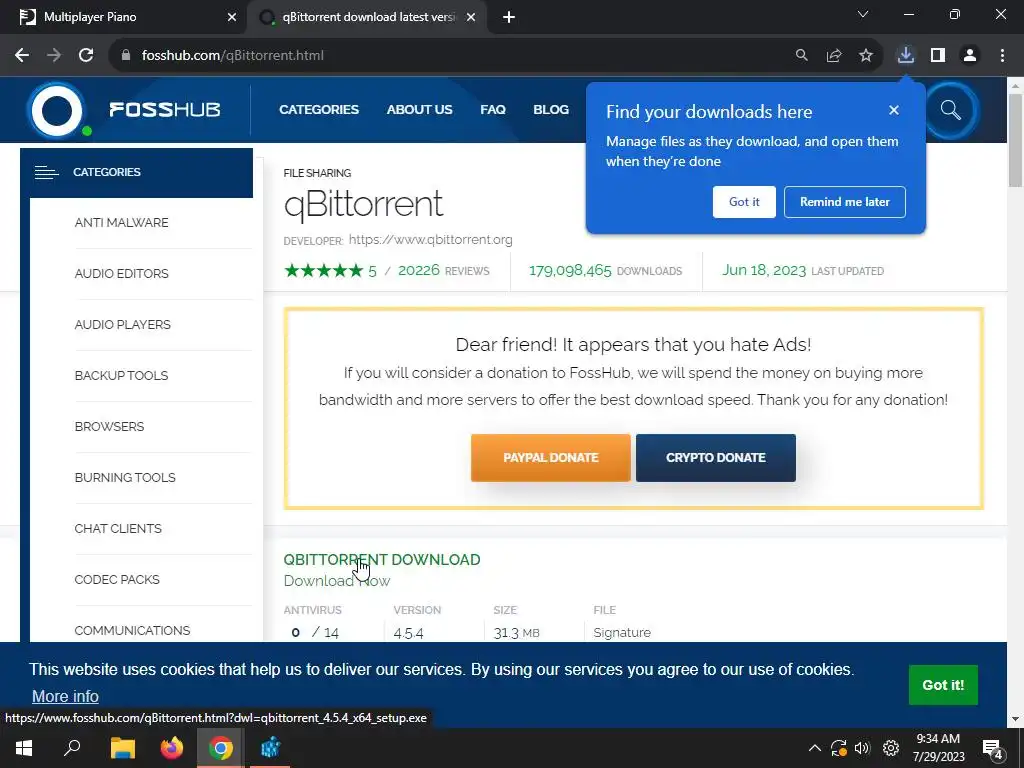1024x768 pixels.
Task: Click the zoom magnifier icon in address bar
Action: (801, 56)
